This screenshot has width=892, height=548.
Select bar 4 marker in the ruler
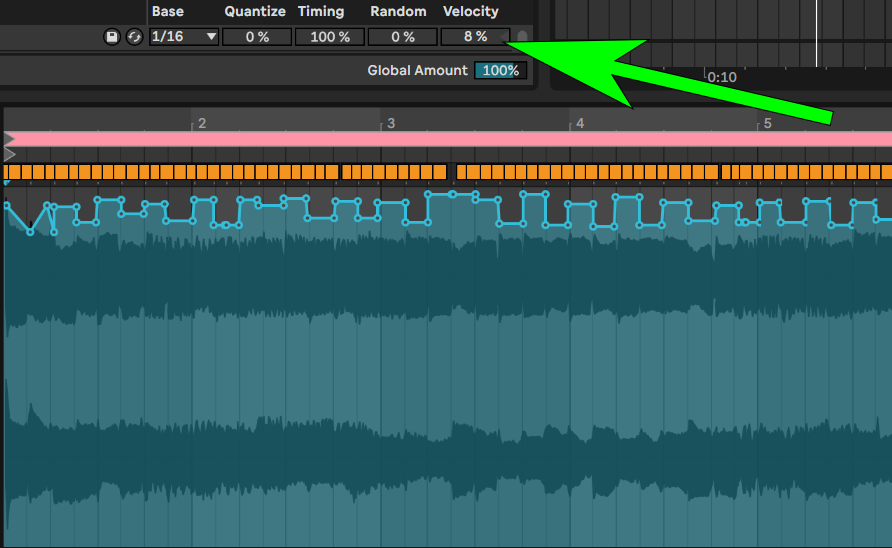(578, 123)
